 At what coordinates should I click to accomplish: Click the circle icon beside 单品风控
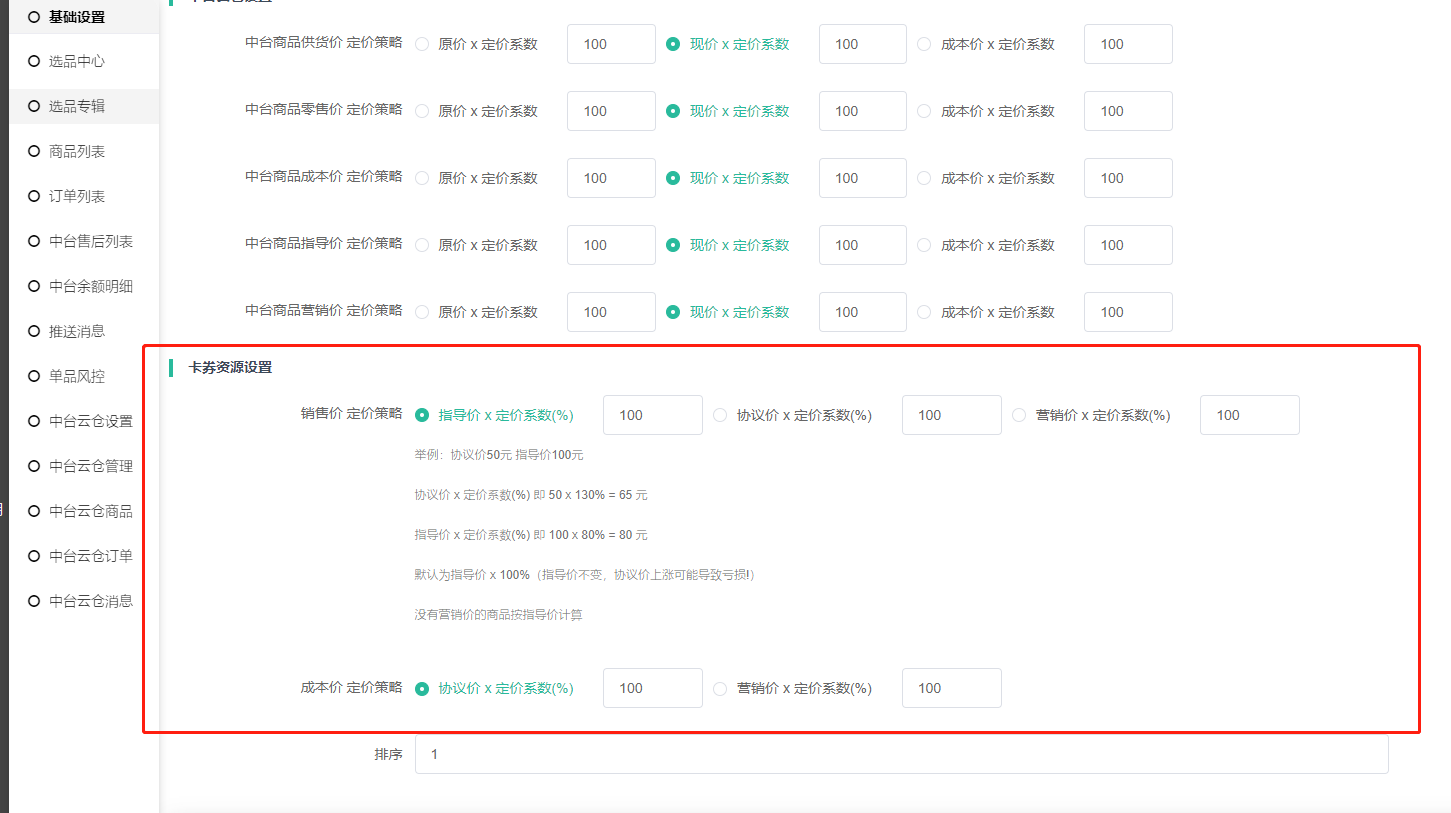pyautogui.click(x=34, y=376)
